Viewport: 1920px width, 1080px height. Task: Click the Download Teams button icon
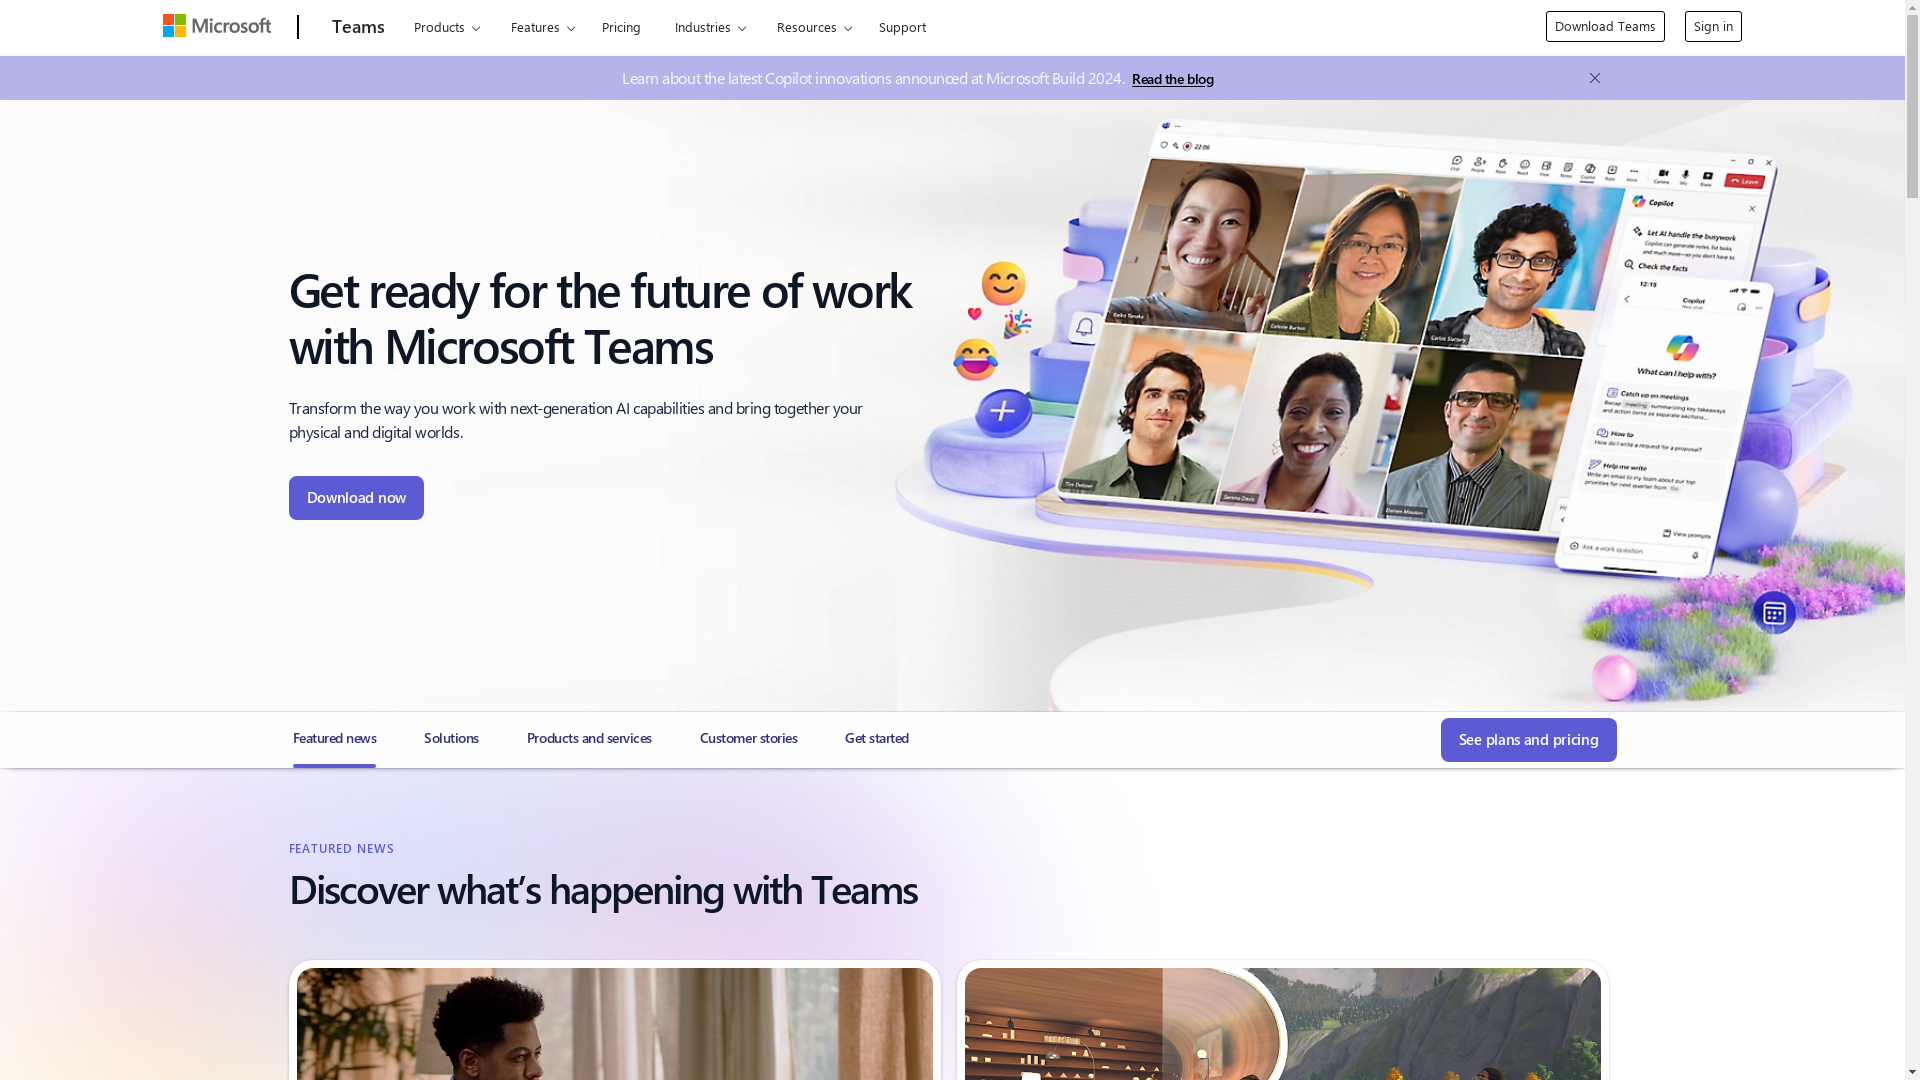pyautogui.click(x=1605, y=26)
